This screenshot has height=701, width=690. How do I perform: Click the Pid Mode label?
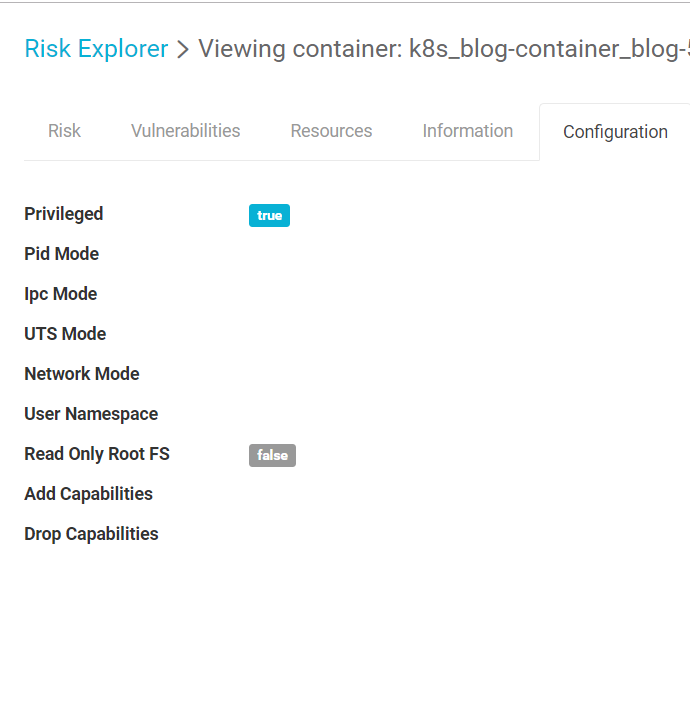62,254
